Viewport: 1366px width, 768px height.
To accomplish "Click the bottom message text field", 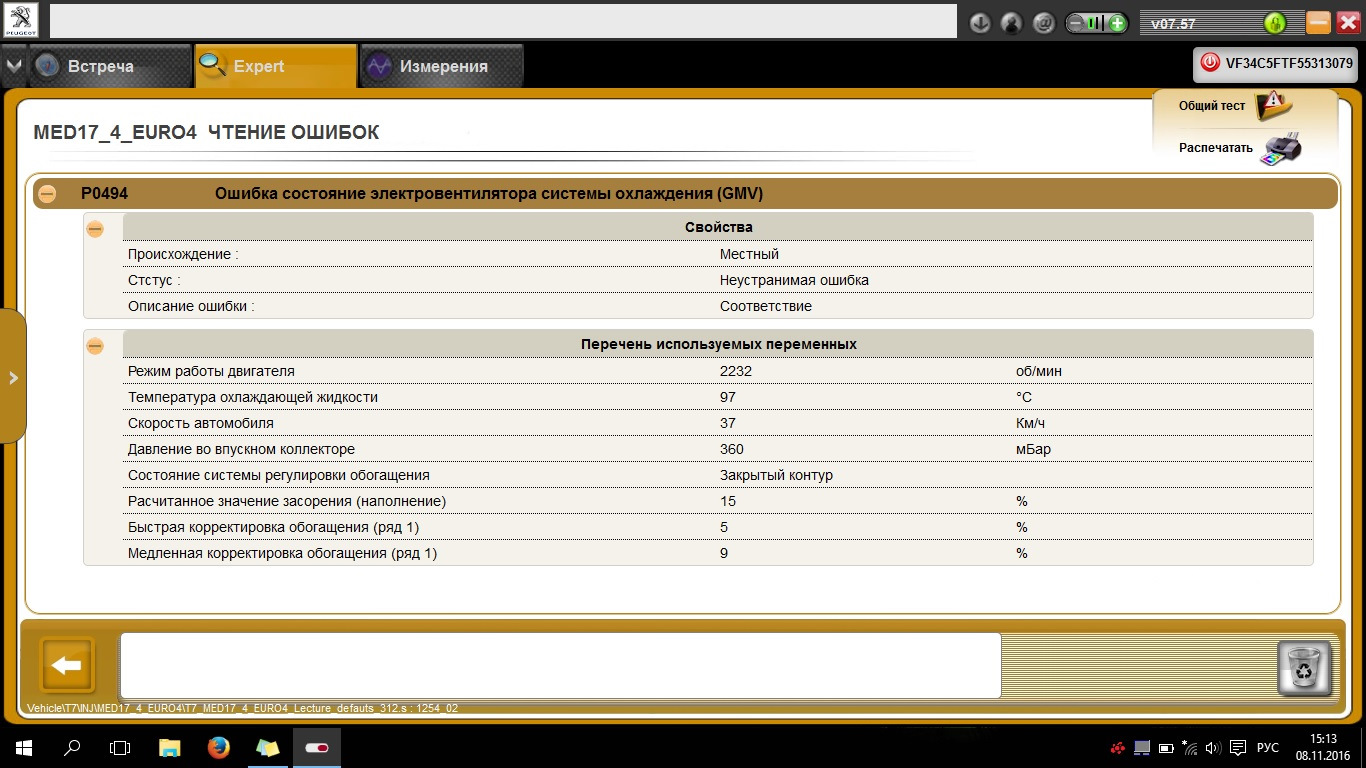I will 560,665.
